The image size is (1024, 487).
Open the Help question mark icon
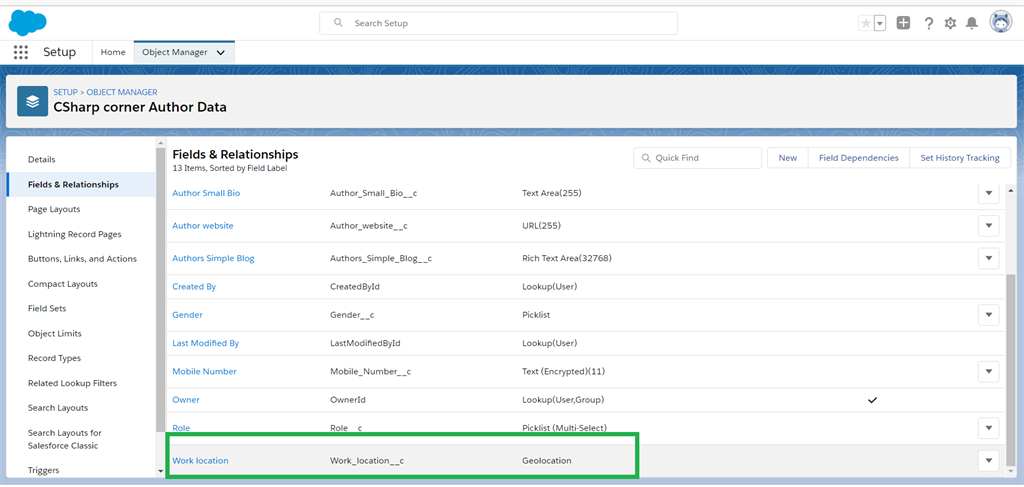pos(929,24)
